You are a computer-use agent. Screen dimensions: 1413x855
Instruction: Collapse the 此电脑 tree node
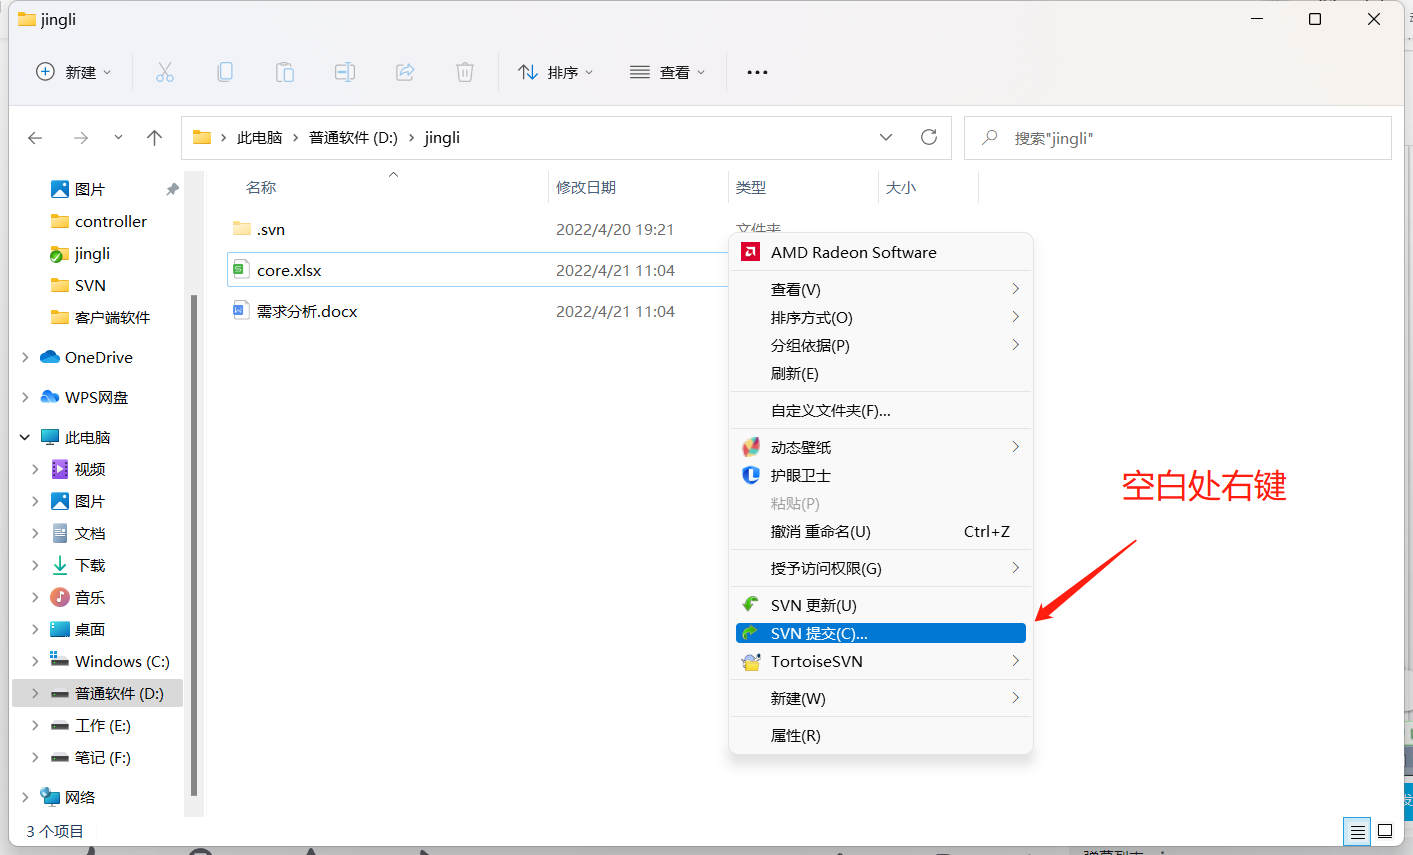click(x=25, y=437)
